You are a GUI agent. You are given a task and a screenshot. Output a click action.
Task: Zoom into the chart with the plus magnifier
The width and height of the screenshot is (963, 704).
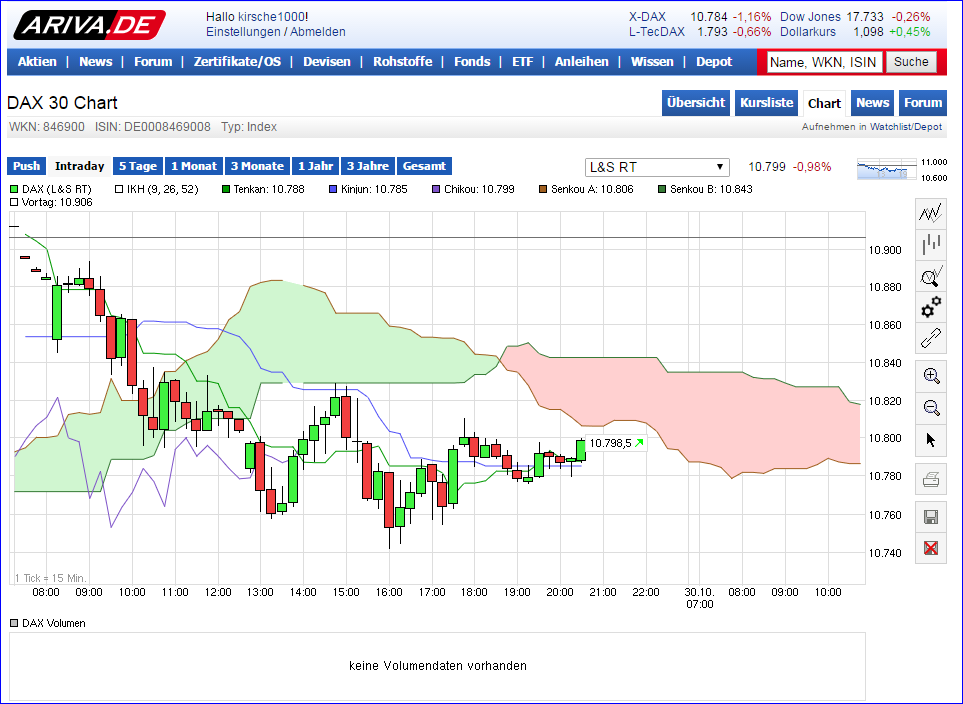pos(930,376)
